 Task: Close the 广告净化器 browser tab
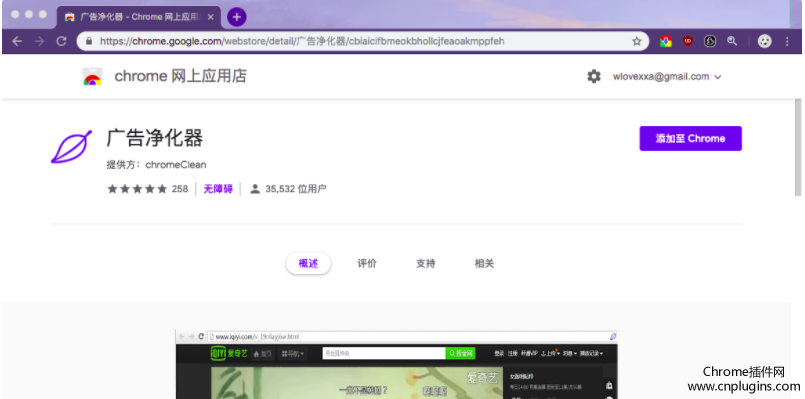point(210,17)
